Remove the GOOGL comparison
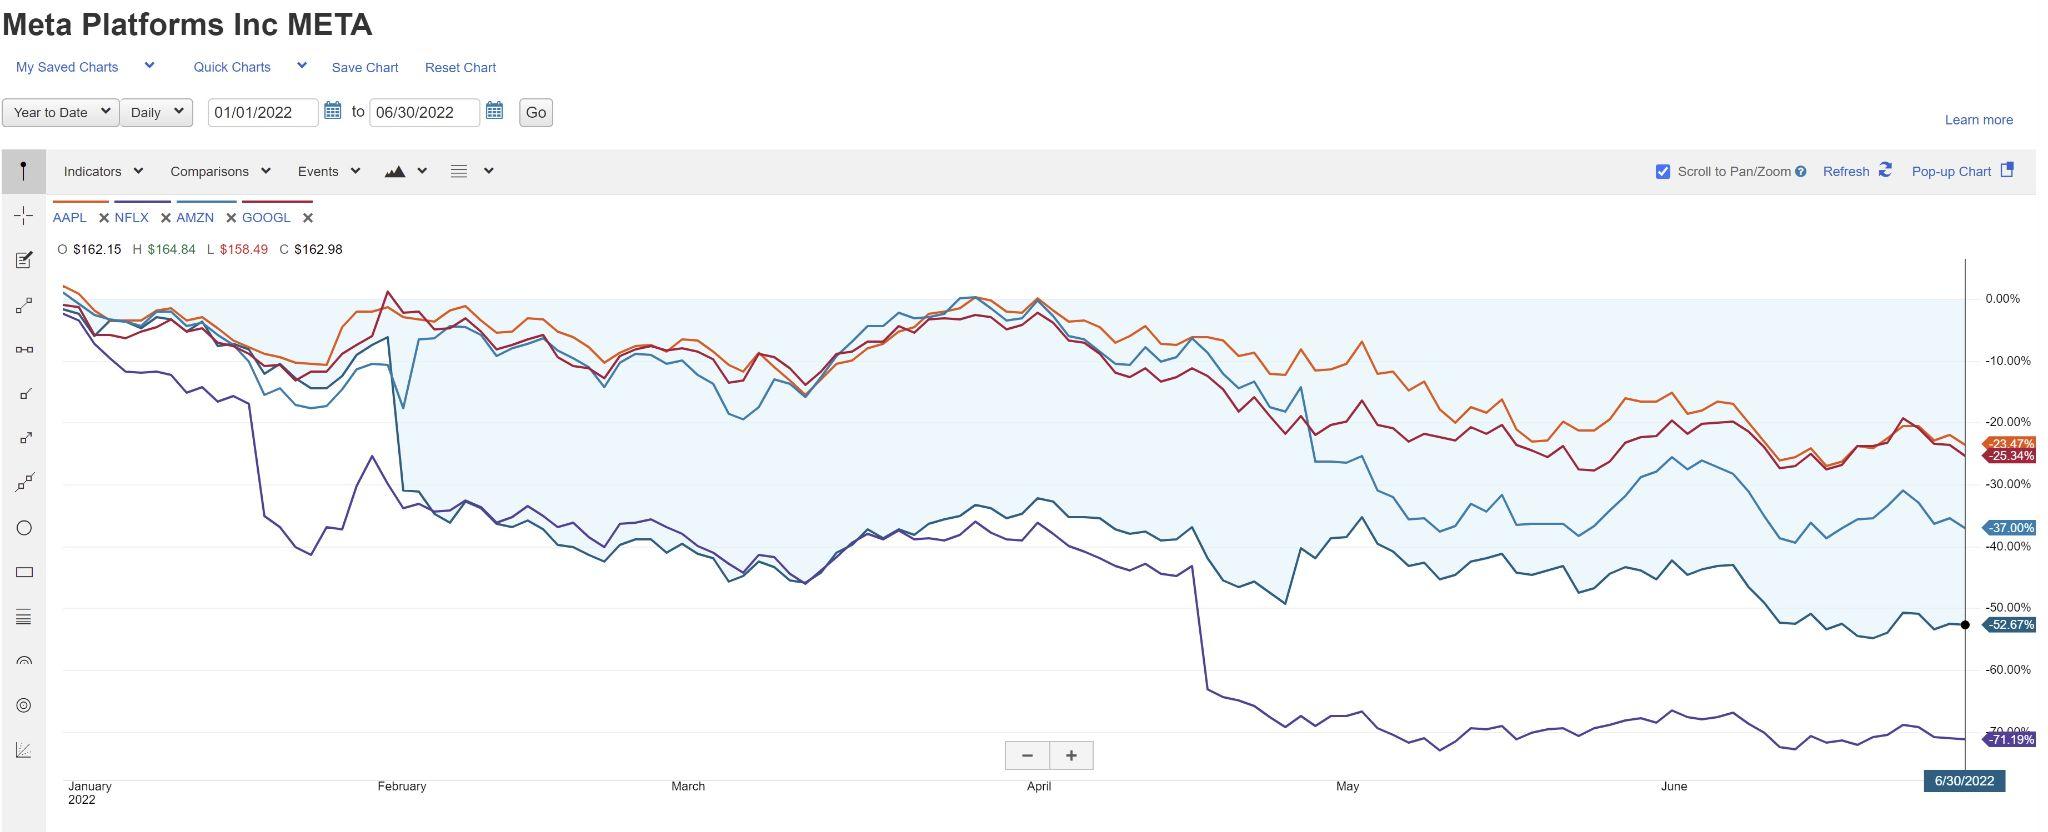The height and width of the screenshot is (832, 2048). (308, 218)
